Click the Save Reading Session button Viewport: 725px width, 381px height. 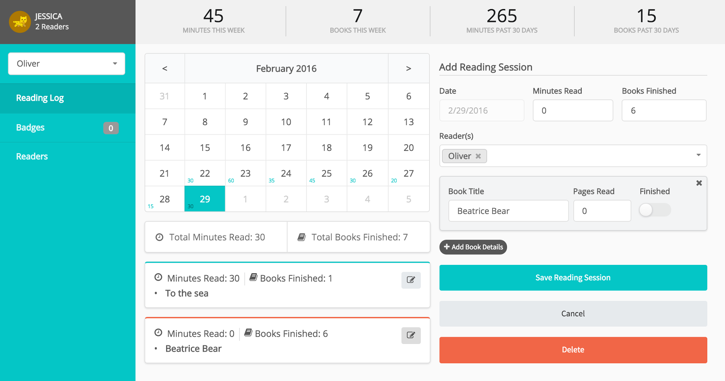[x=573, y=277]
